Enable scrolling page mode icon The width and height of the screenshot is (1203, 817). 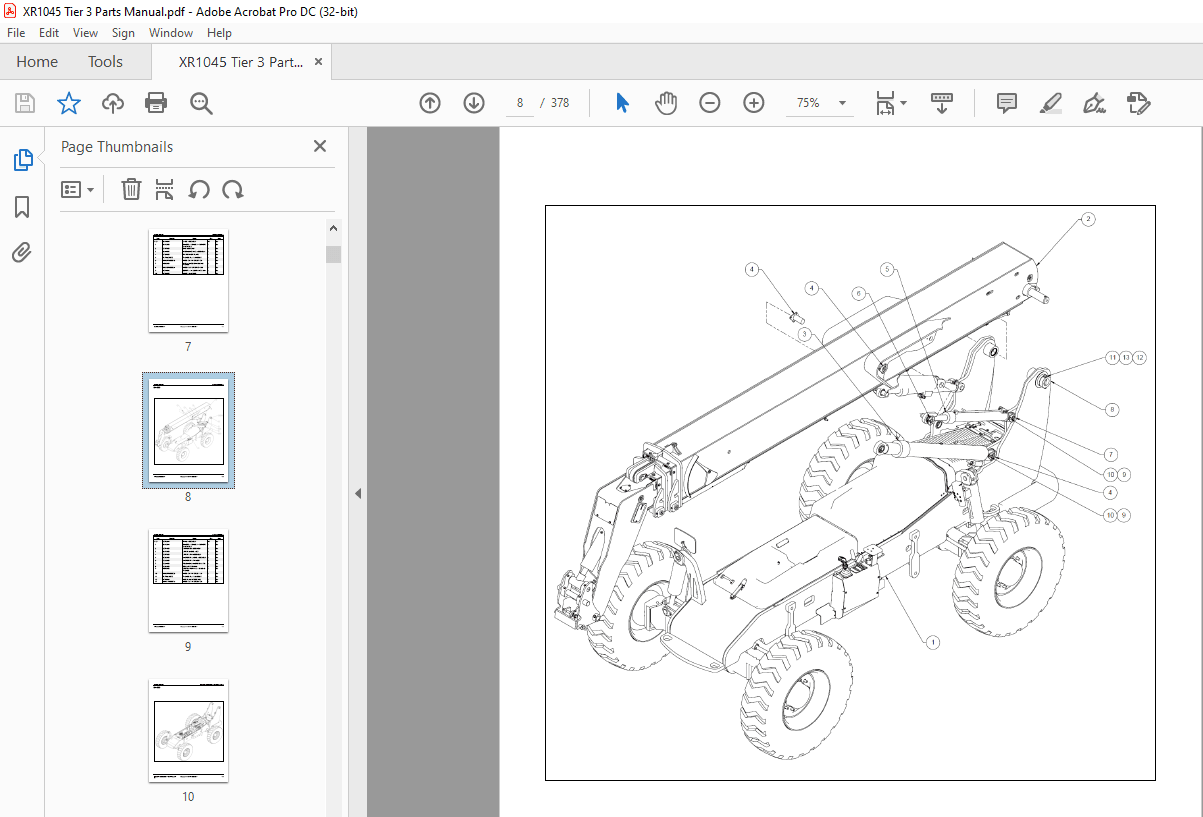pyautogui.click(x=941, y=103)
